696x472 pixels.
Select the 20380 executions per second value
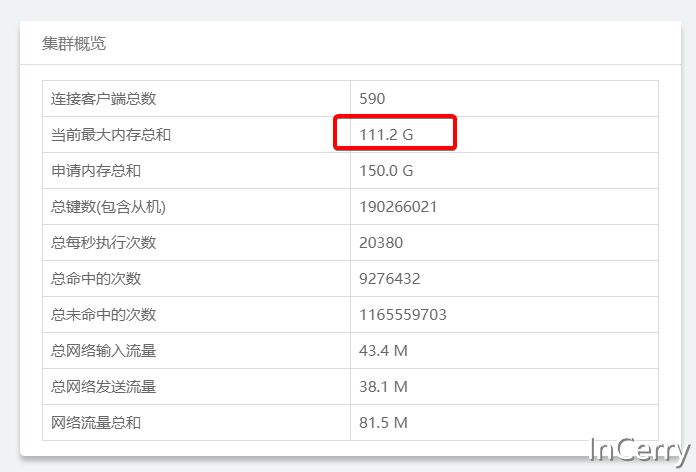point(380,243)
